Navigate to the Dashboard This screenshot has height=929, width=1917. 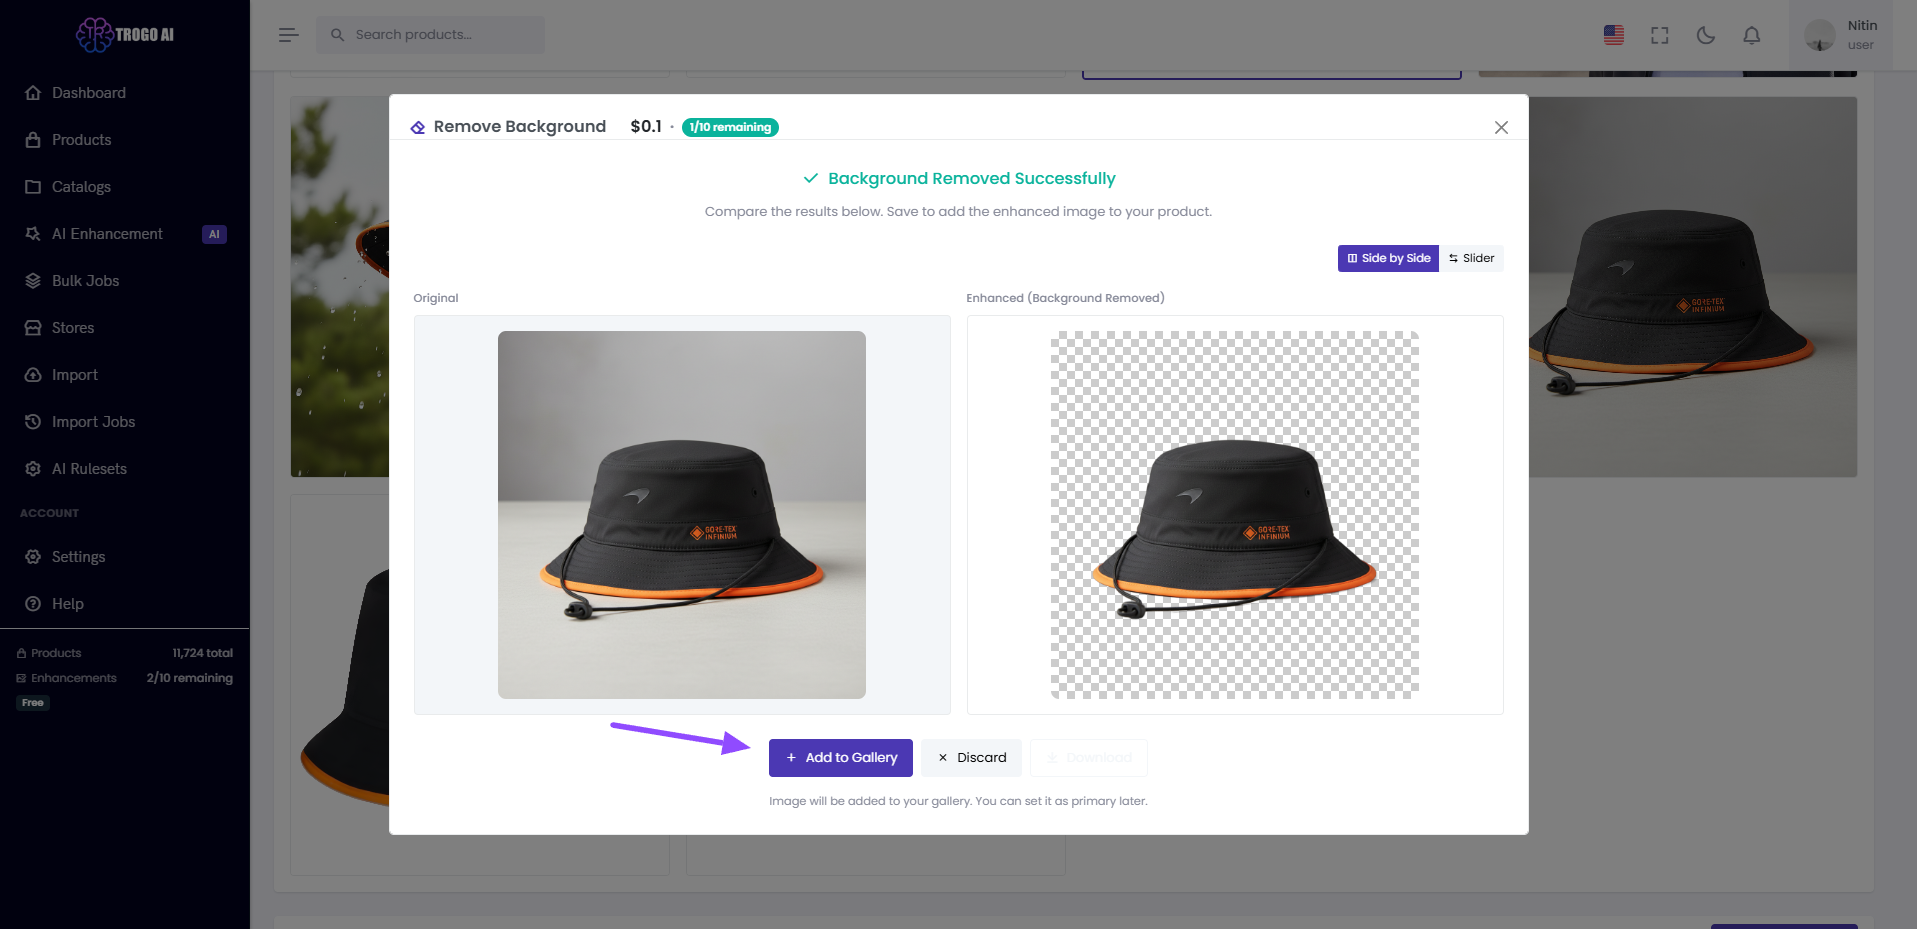pos(88,92)
